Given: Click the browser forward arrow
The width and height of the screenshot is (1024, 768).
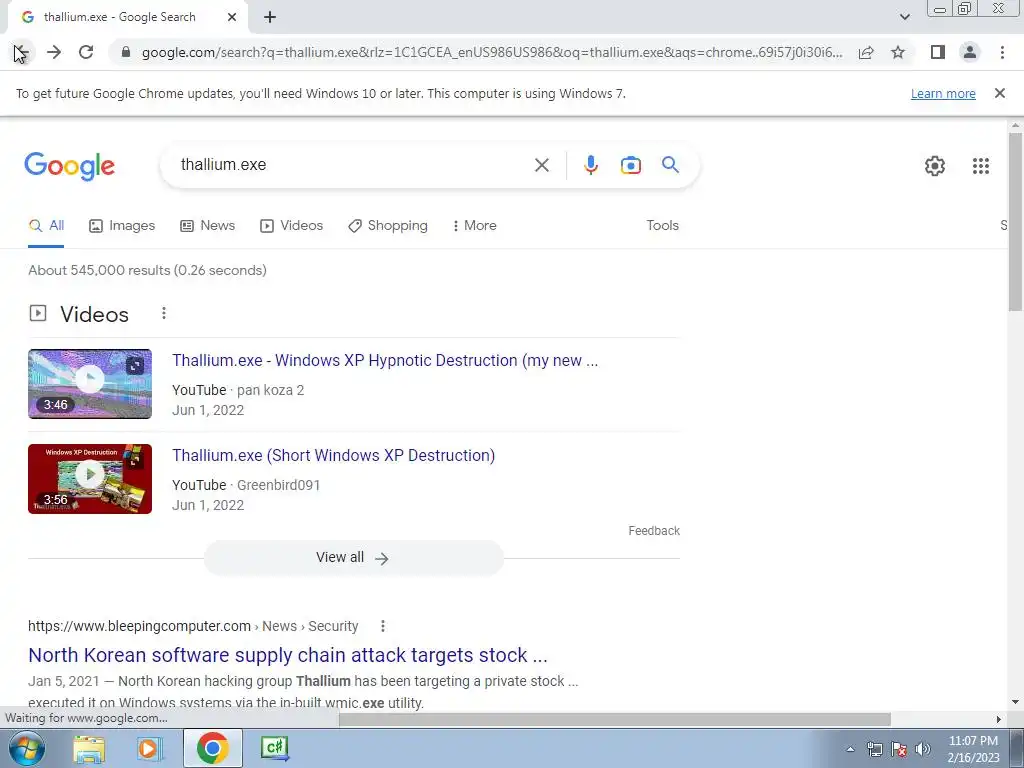Looking at the screenshot, I should click(x=54, y=52).
